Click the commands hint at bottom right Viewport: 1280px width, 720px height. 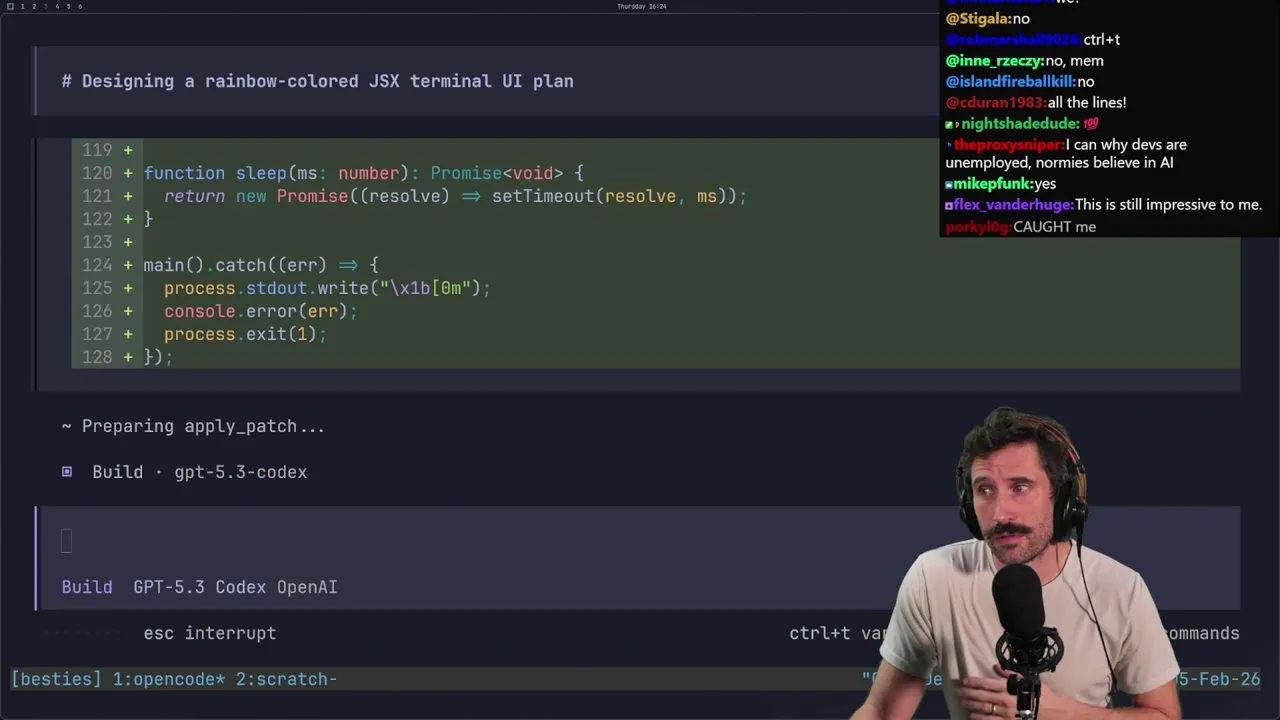[x=1200, y=633]
